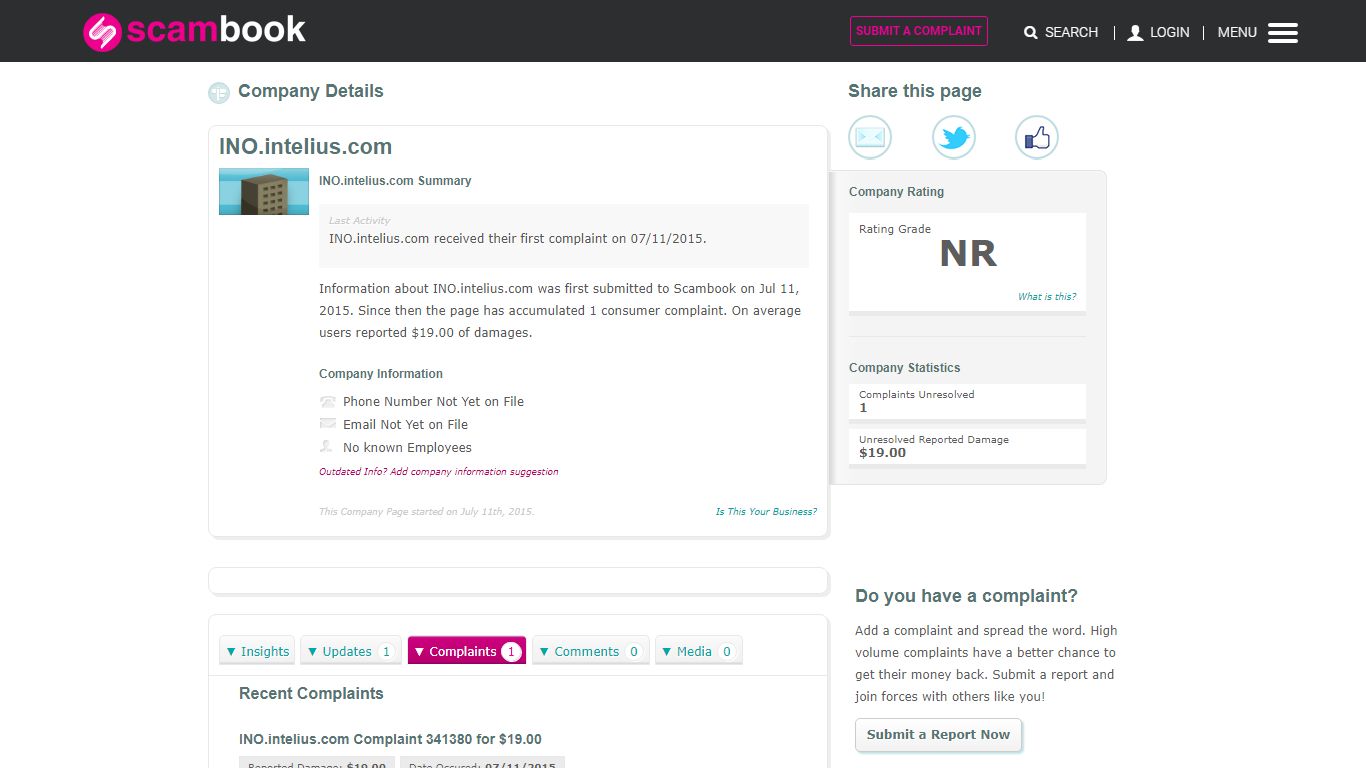This screenshot has height=768, width=1366.
Task: Open the Media tab
Action: [x=699, y=651]
